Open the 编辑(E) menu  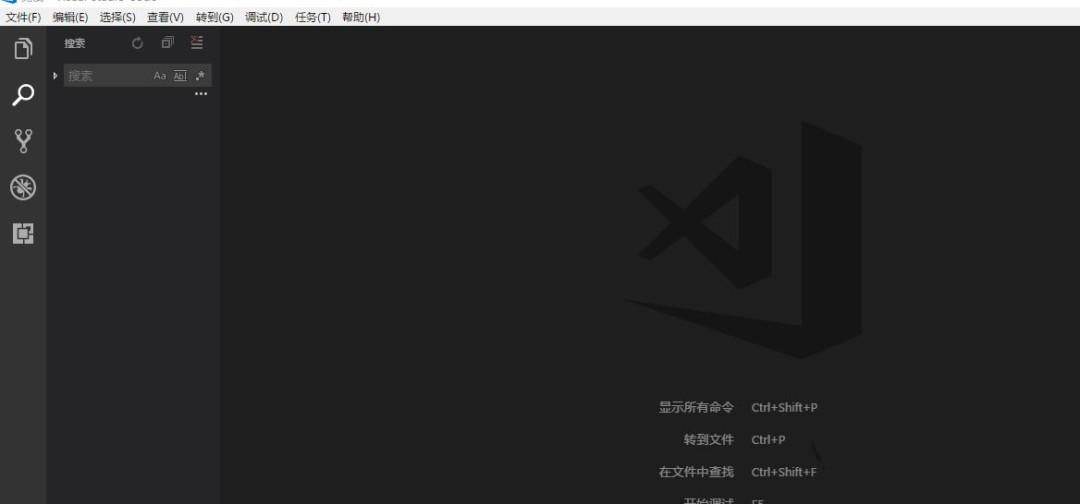point(70,18)
